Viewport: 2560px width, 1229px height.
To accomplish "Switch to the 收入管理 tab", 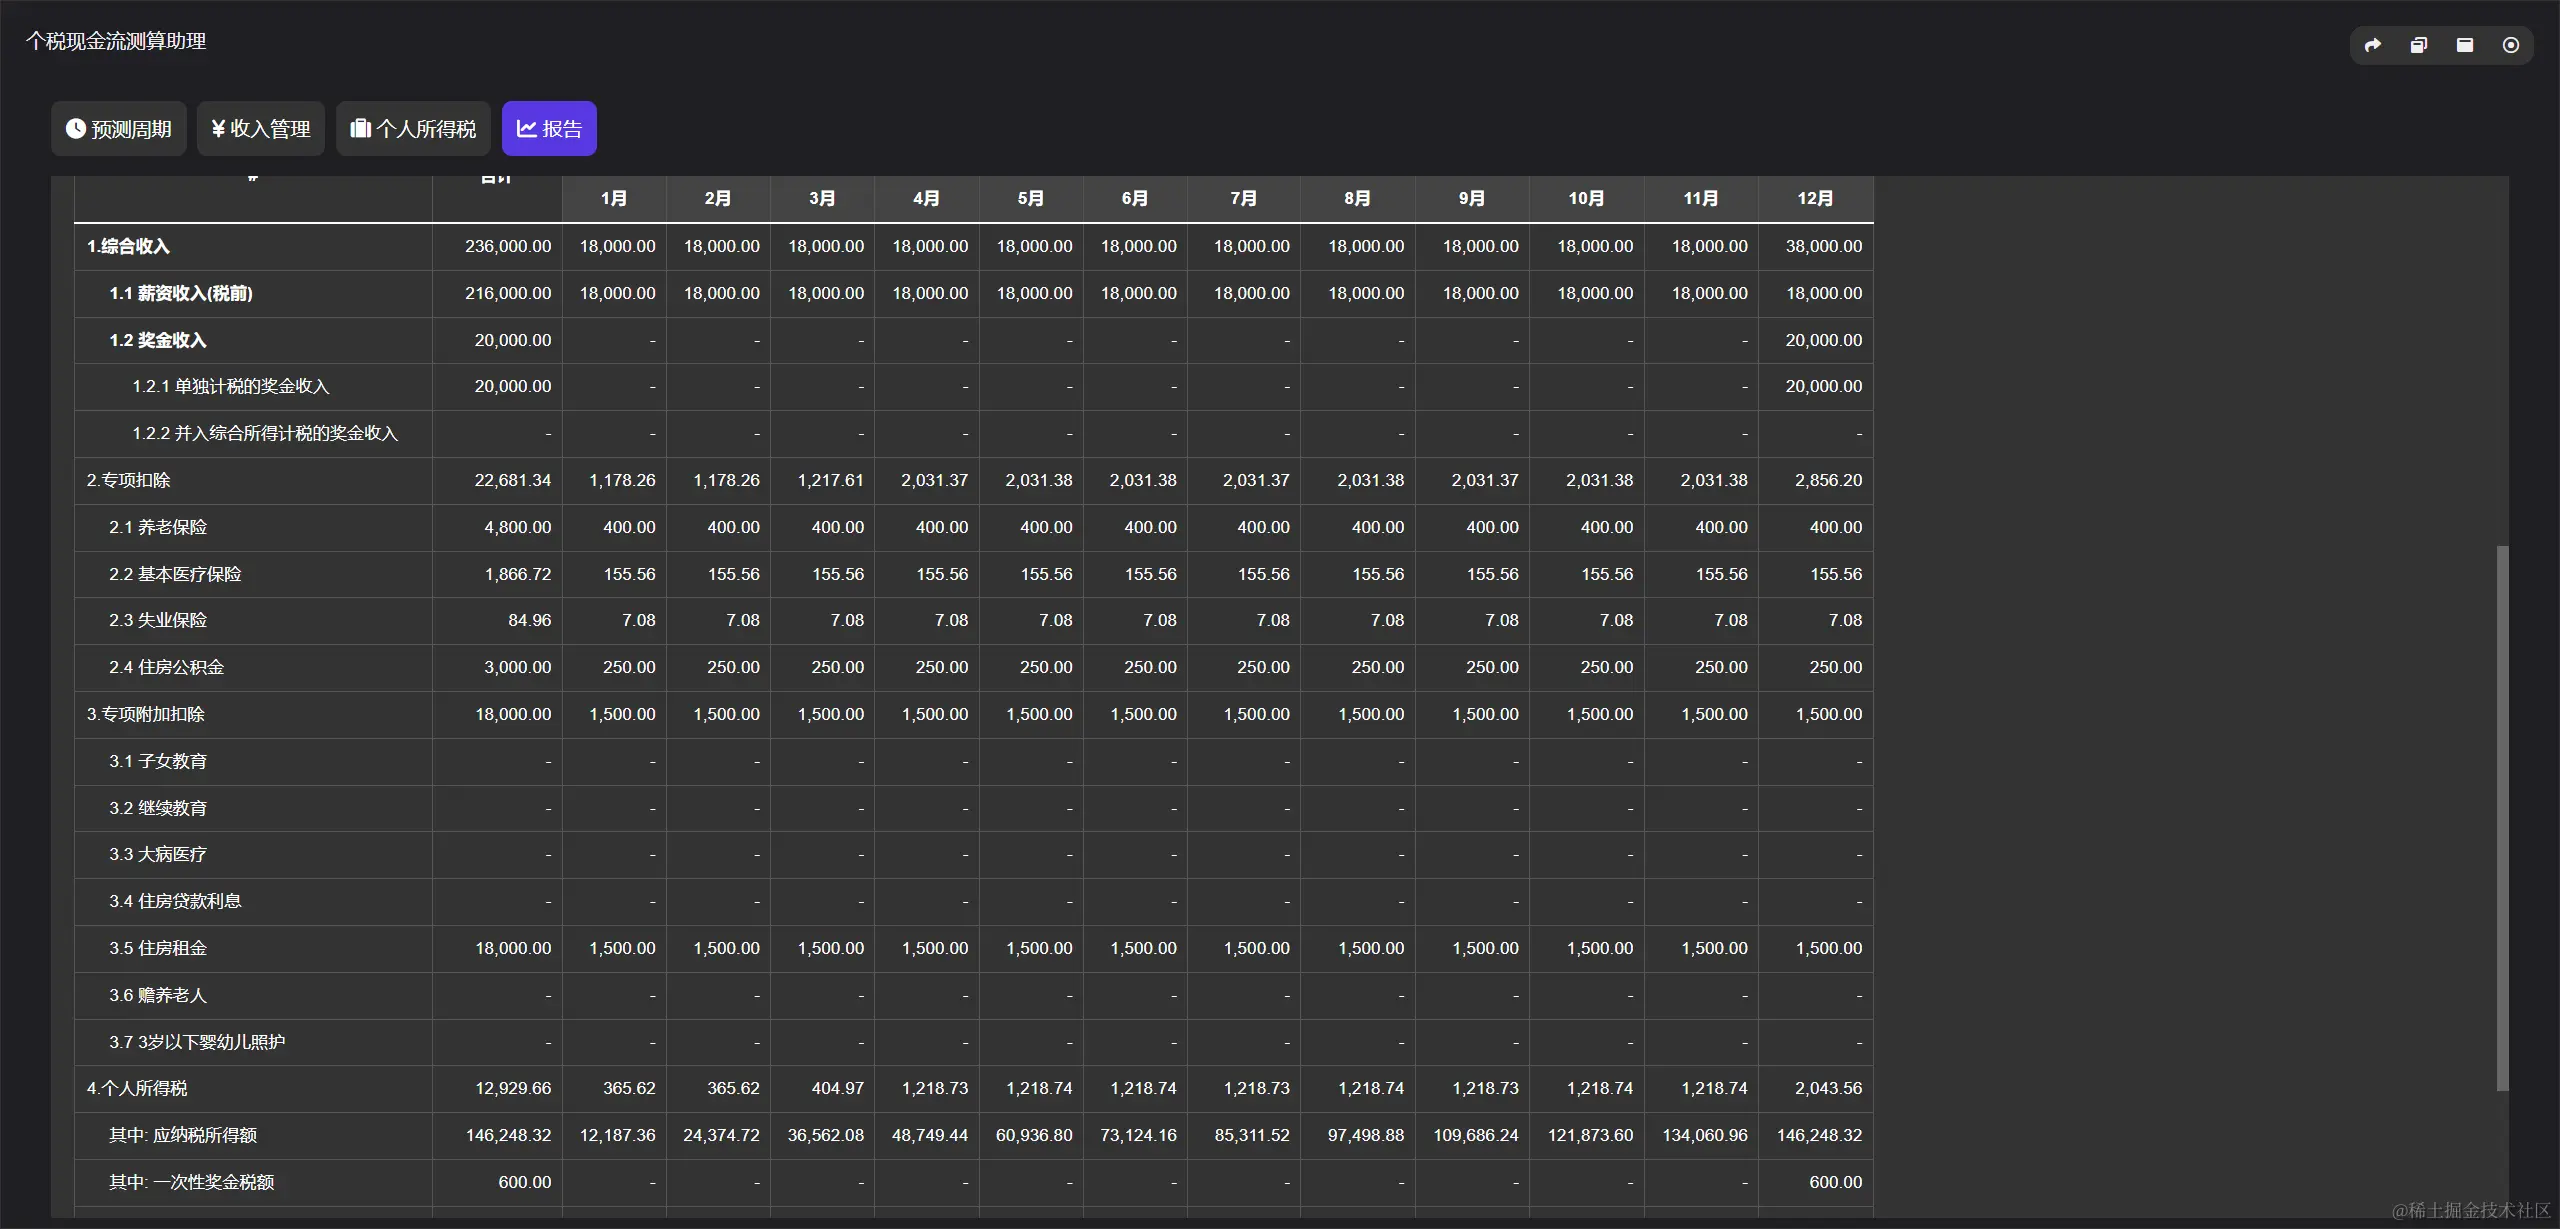I will click(x=270, y=129).
